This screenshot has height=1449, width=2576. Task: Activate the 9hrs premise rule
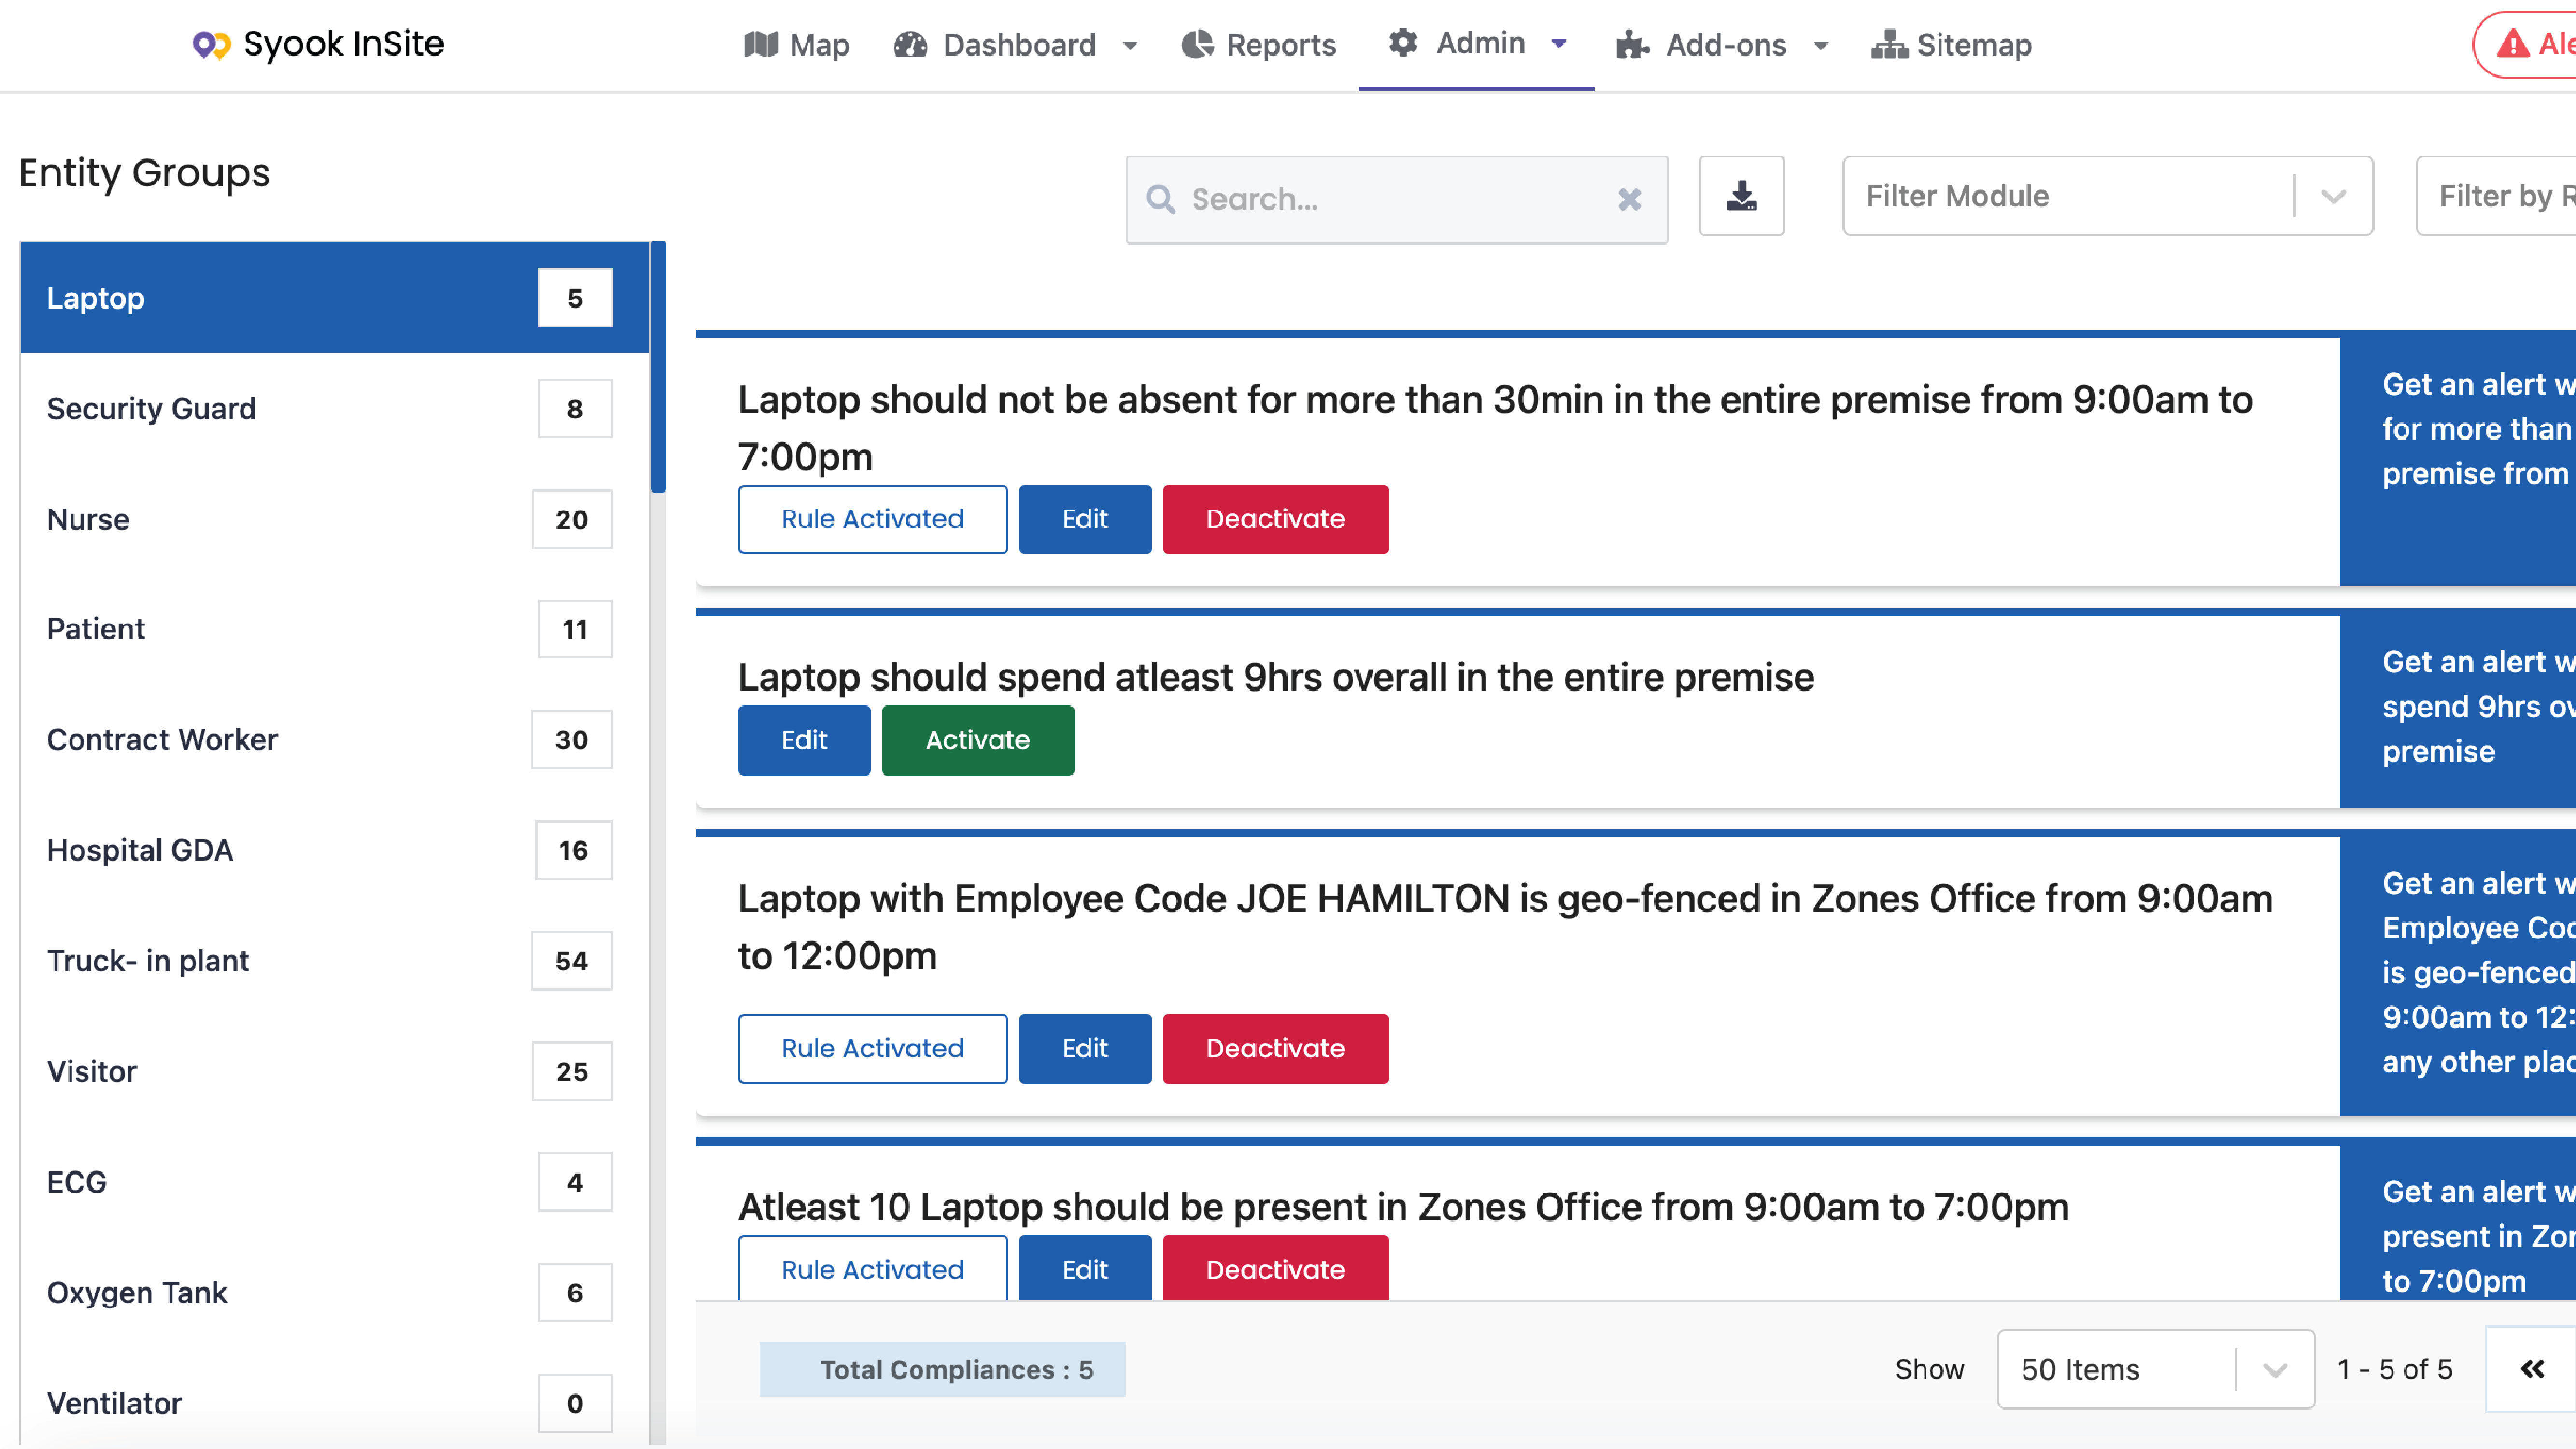click(977, 740)
